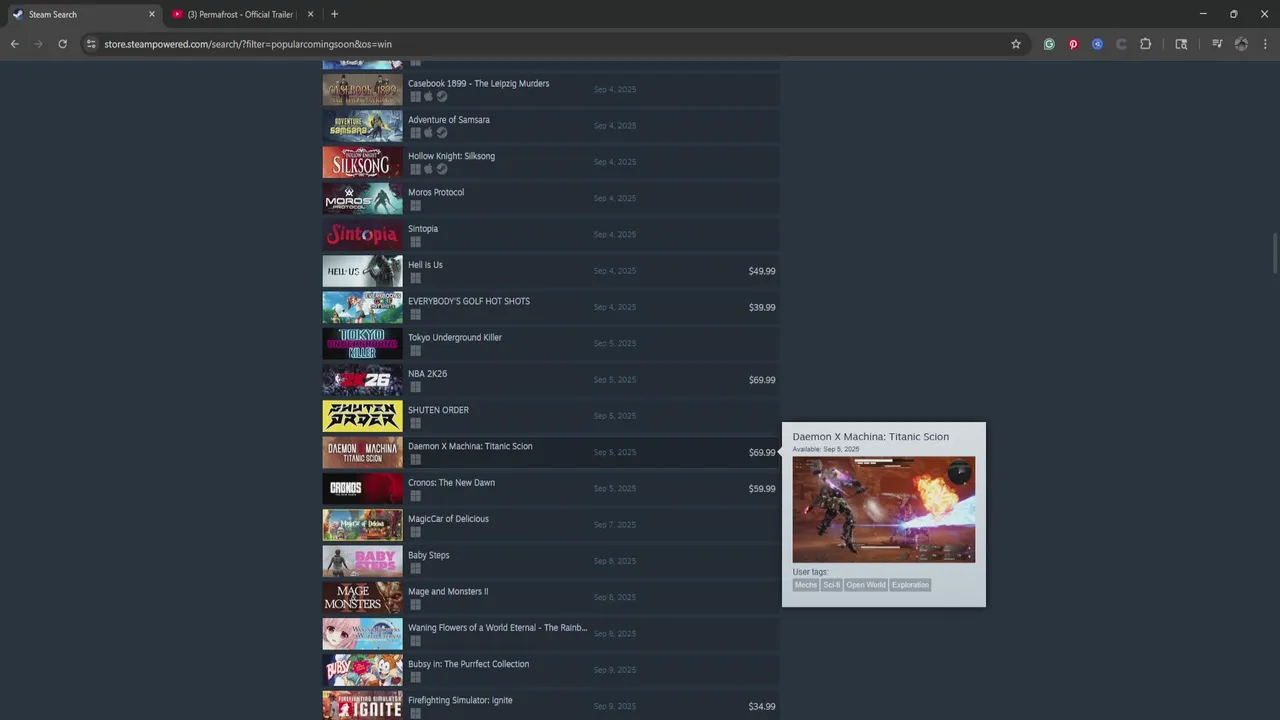Click the Exploration user tag
The height and width of the screenshot is (720, 1280).
910,585
